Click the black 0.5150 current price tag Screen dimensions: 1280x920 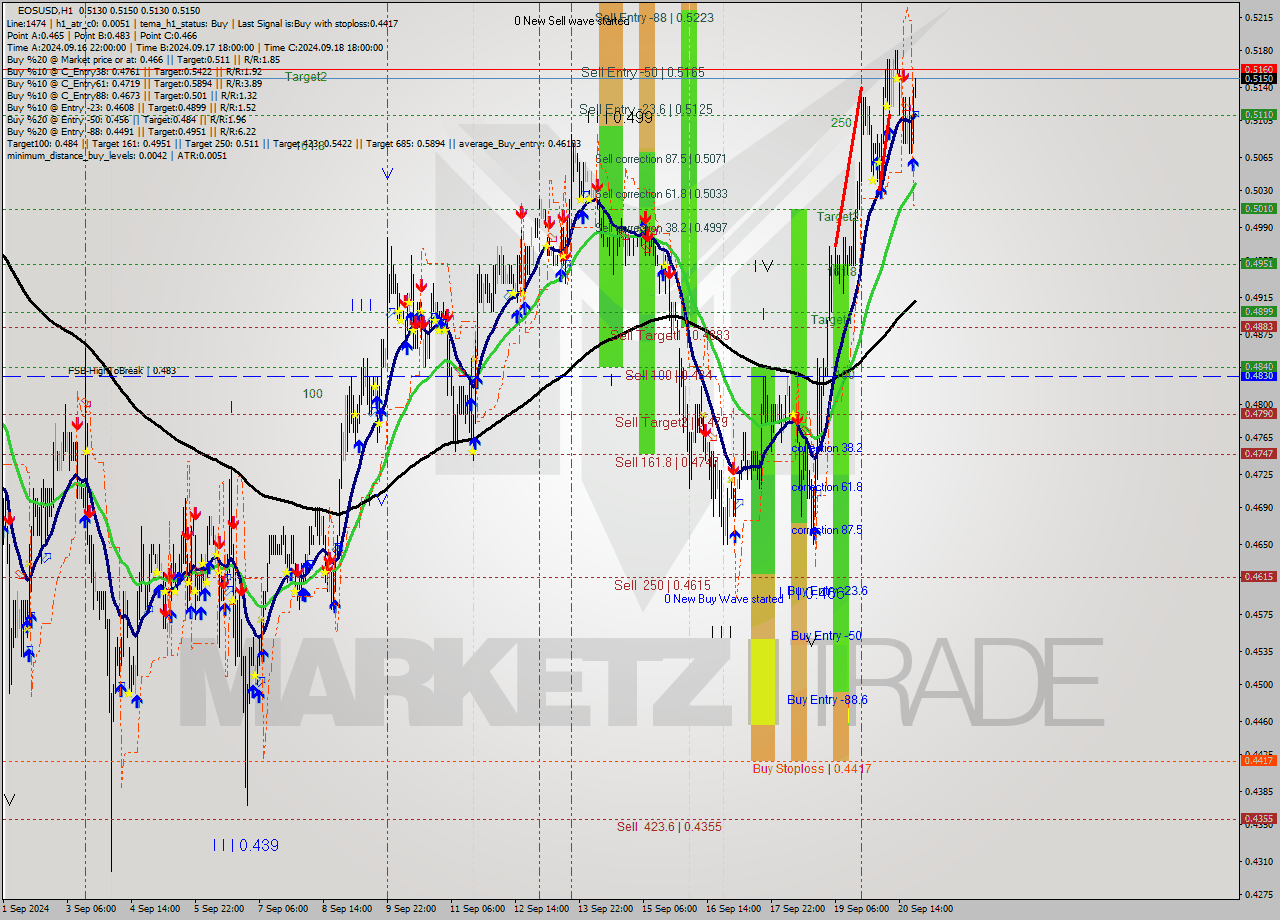pyautogui.click(x=1258, y=78)
